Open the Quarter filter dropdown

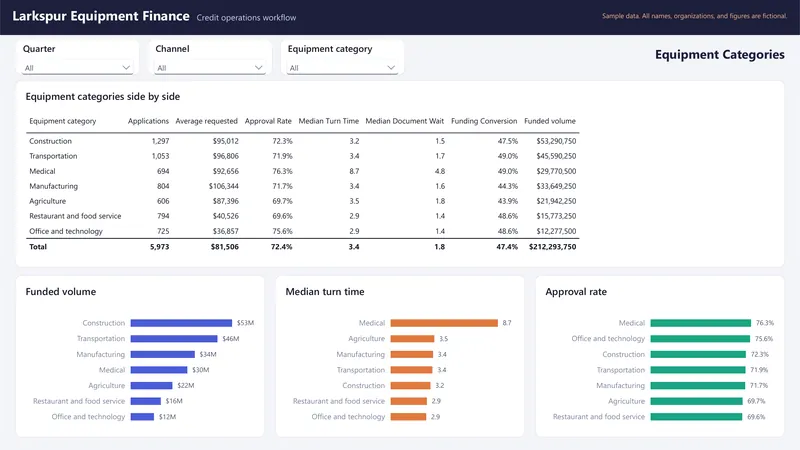pos(77,68)
